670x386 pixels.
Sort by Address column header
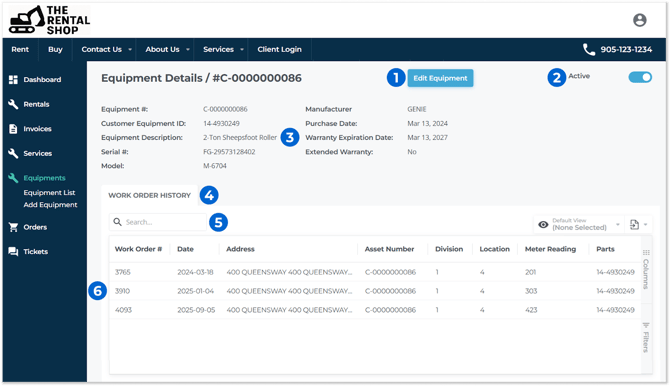pos(240,249)
